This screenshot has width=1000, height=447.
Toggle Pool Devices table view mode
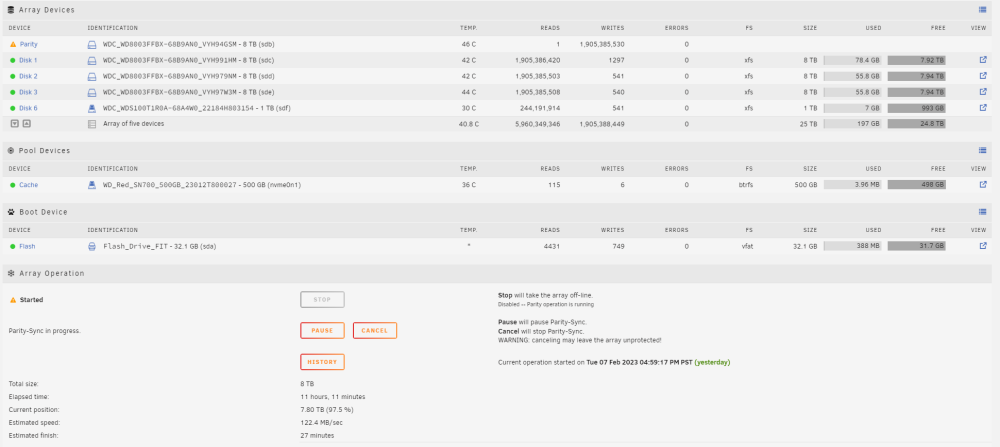[x=983, y=150]
